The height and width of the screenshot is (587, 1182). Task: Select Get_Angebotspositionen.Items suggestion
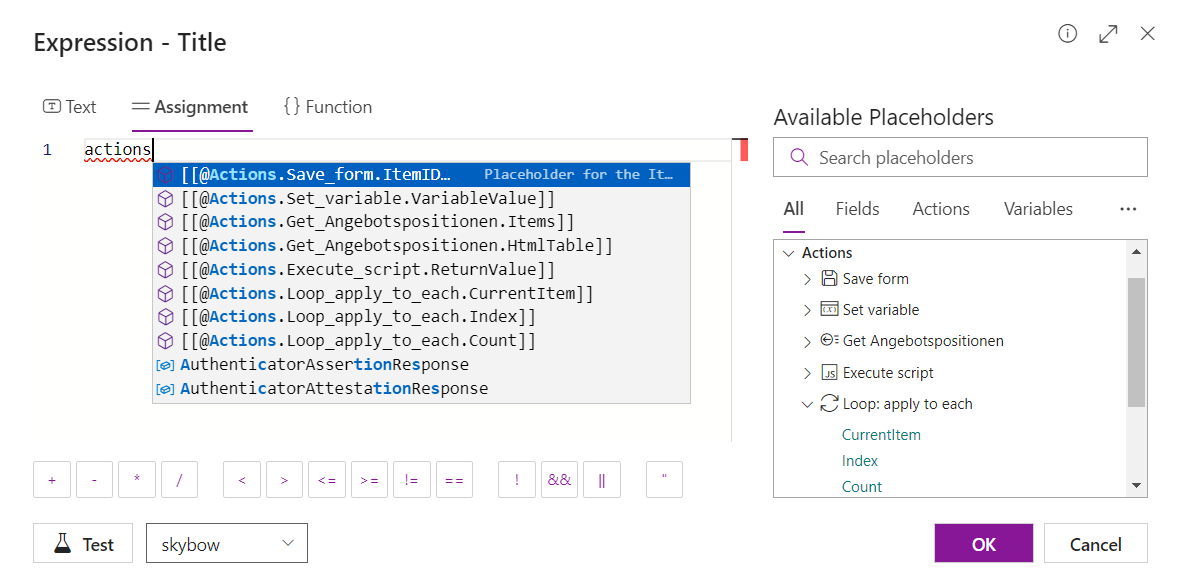click(x=421, y=222)
